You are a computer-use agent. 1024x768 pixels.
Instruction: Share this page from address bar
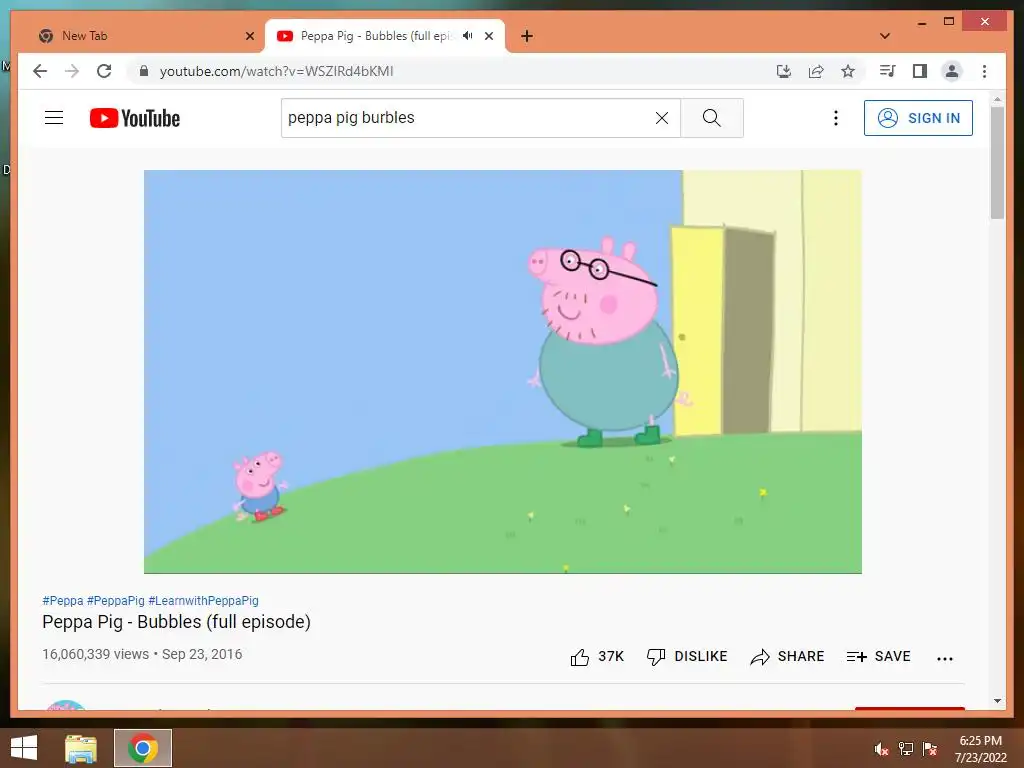pyautogui.click(x=816, y=71)
